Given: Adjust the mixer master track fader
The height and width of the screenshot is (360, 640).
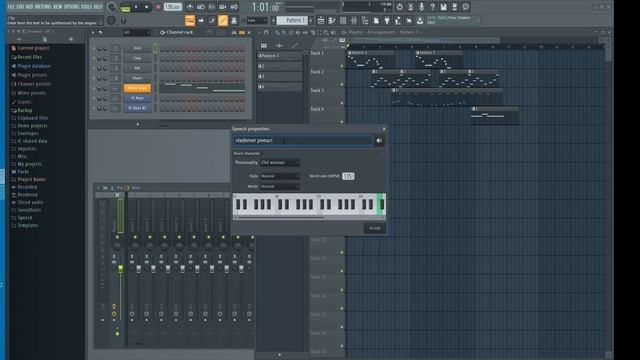Looking at the screenshot, I should point(121,269).
